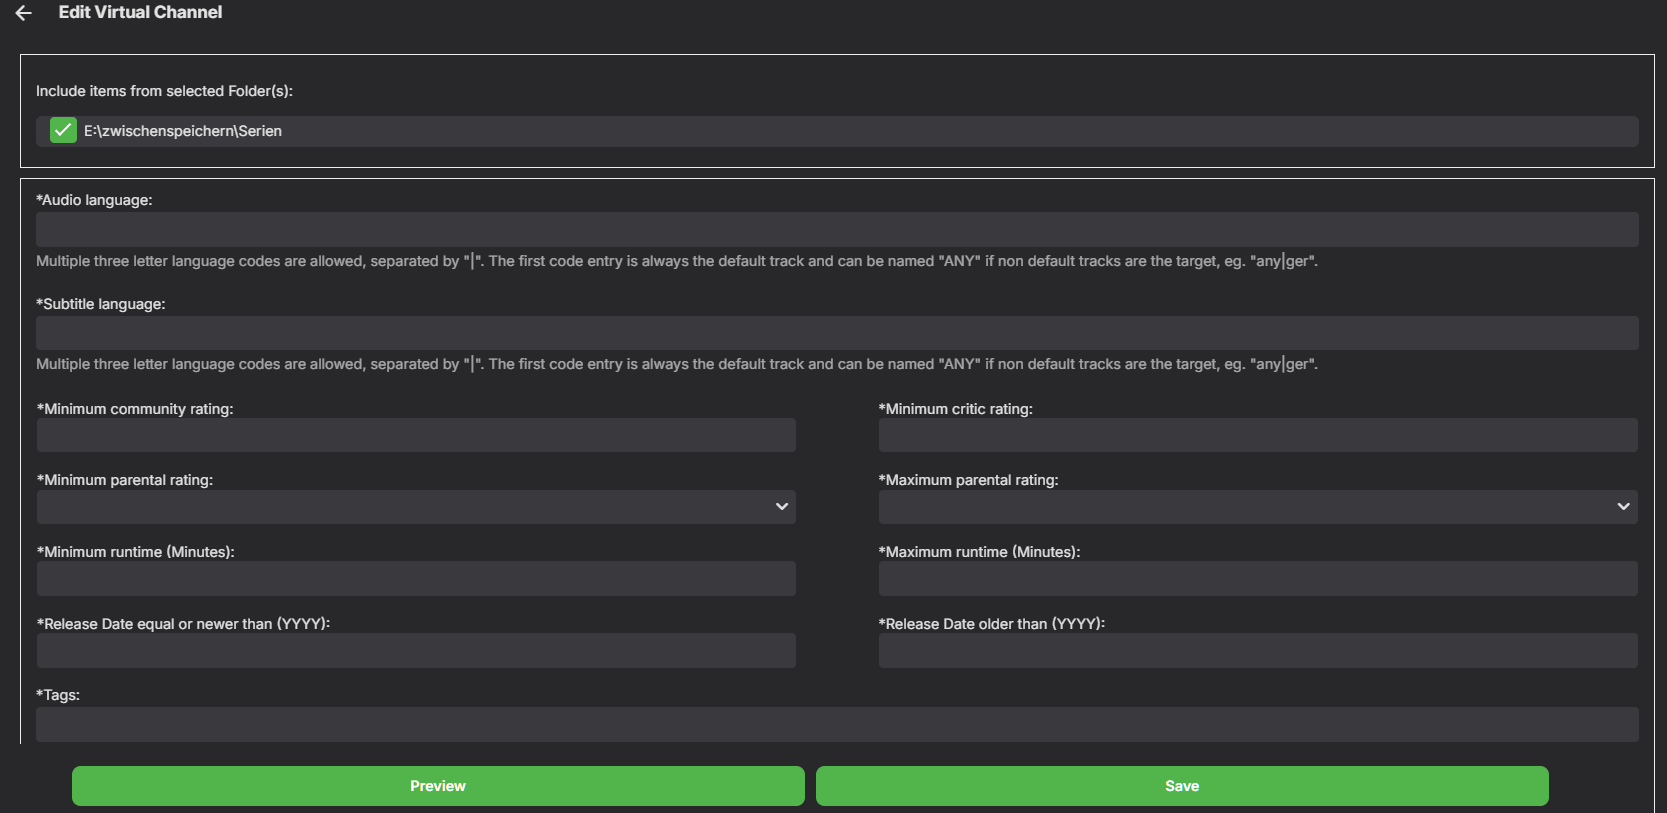The image size is (1667, 813).
Task: Click the Release Date equal or newer field
Action: (x=416, y=651)
